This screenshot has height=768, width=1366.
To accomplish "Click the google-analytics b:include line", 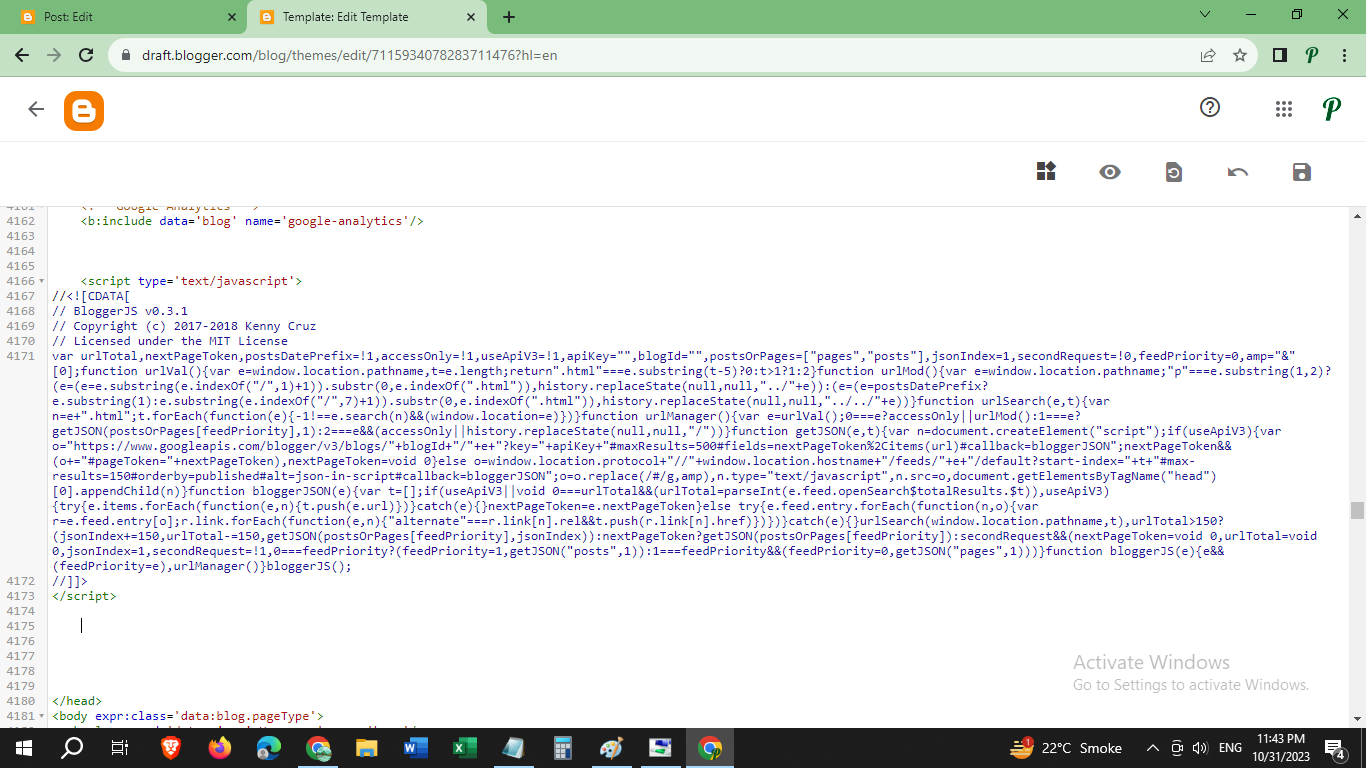I will point(252,221).
